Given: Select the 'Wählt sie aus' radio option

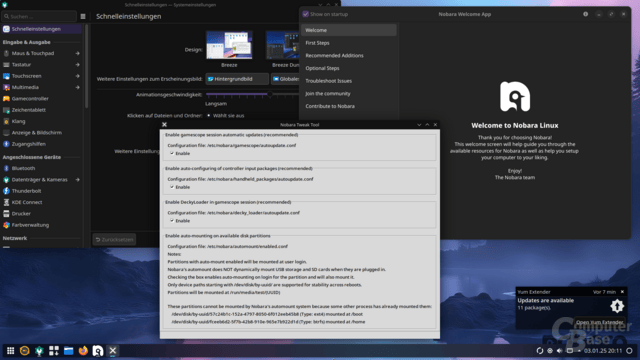Looking at the screenshot, I should 209,116.
